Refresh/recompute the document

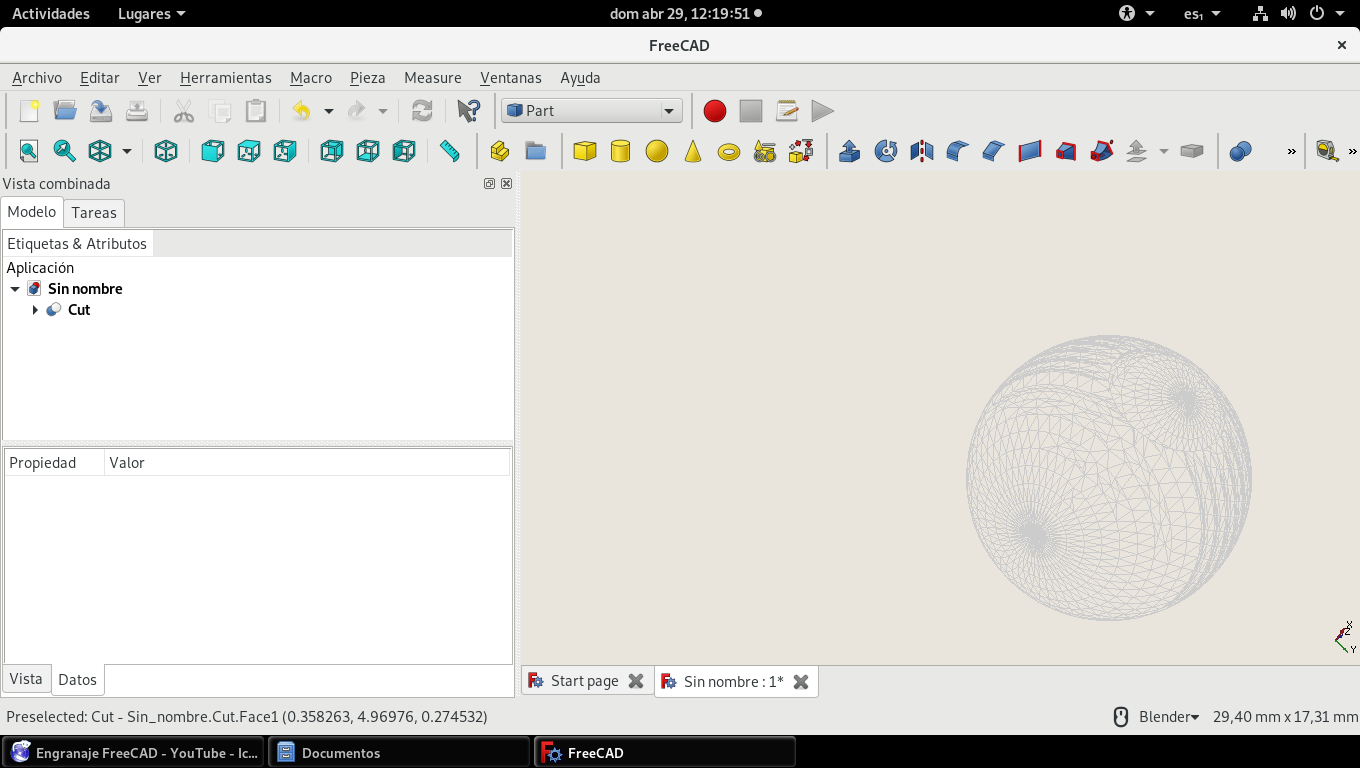pyautogui.click(x=422, y=111)
